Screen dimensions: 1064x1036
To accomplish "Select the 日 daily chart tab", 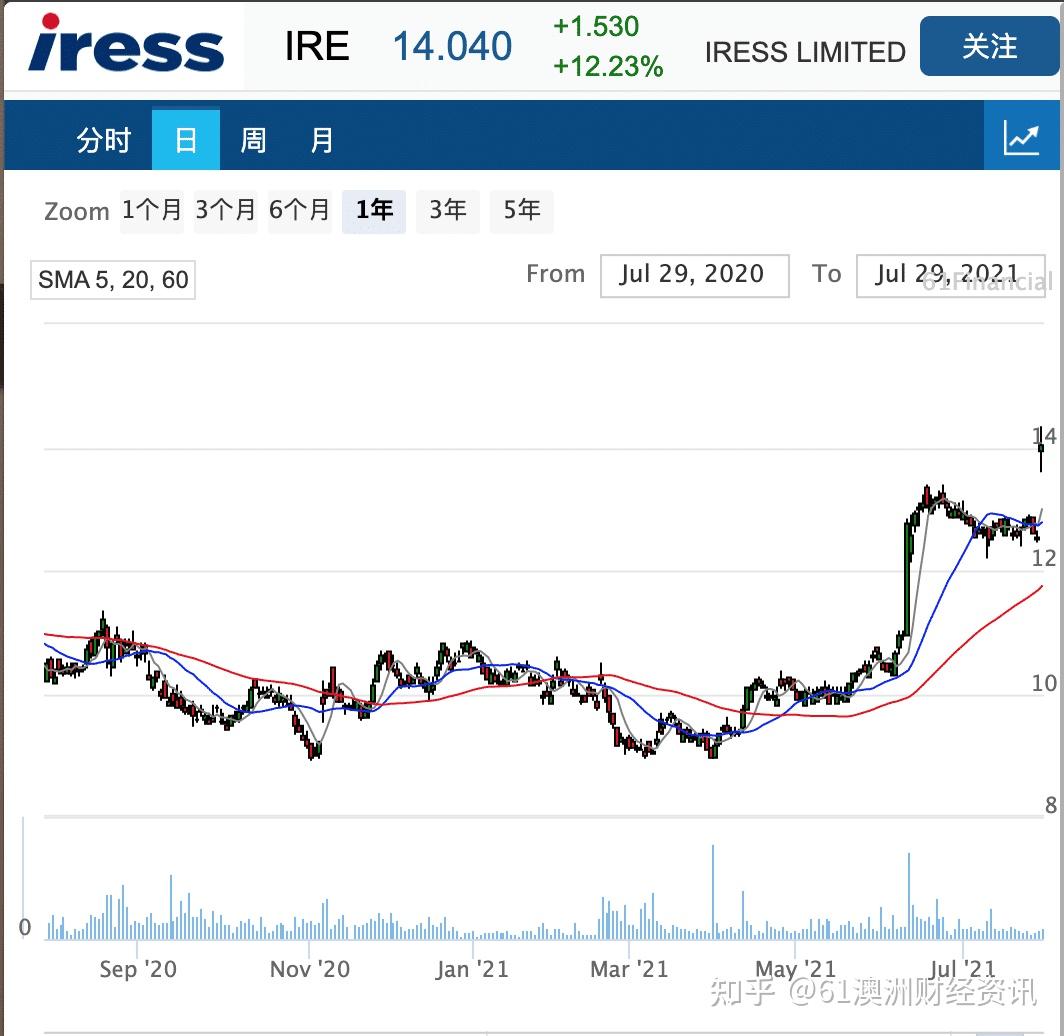I will tap(185, 140).
